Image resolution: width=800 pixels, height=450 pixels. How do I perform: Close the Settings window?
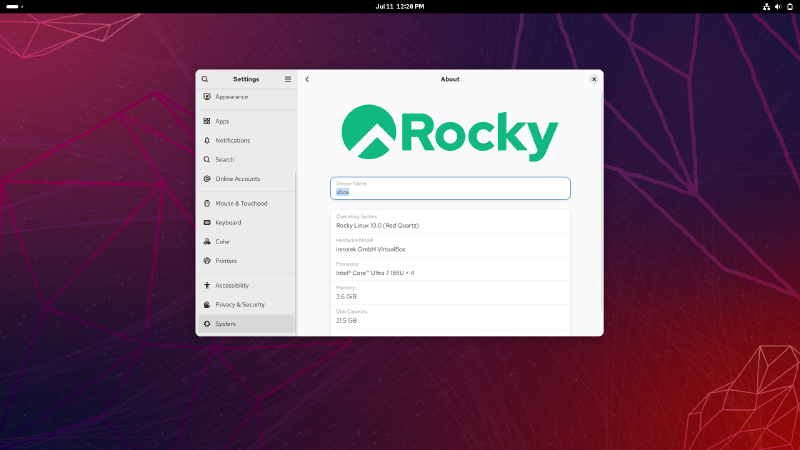coord(594,79)
